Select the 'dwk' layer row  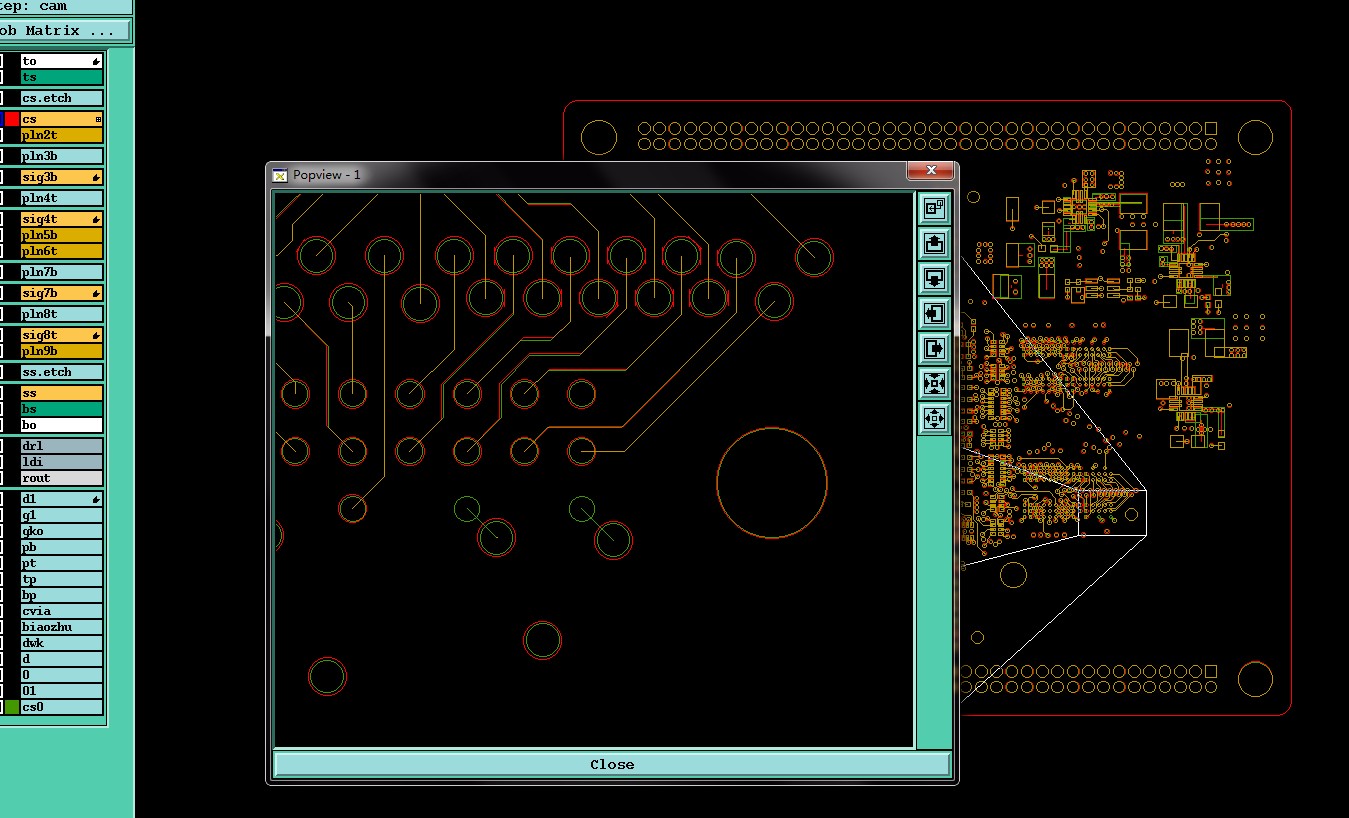[x=62, y=643]
